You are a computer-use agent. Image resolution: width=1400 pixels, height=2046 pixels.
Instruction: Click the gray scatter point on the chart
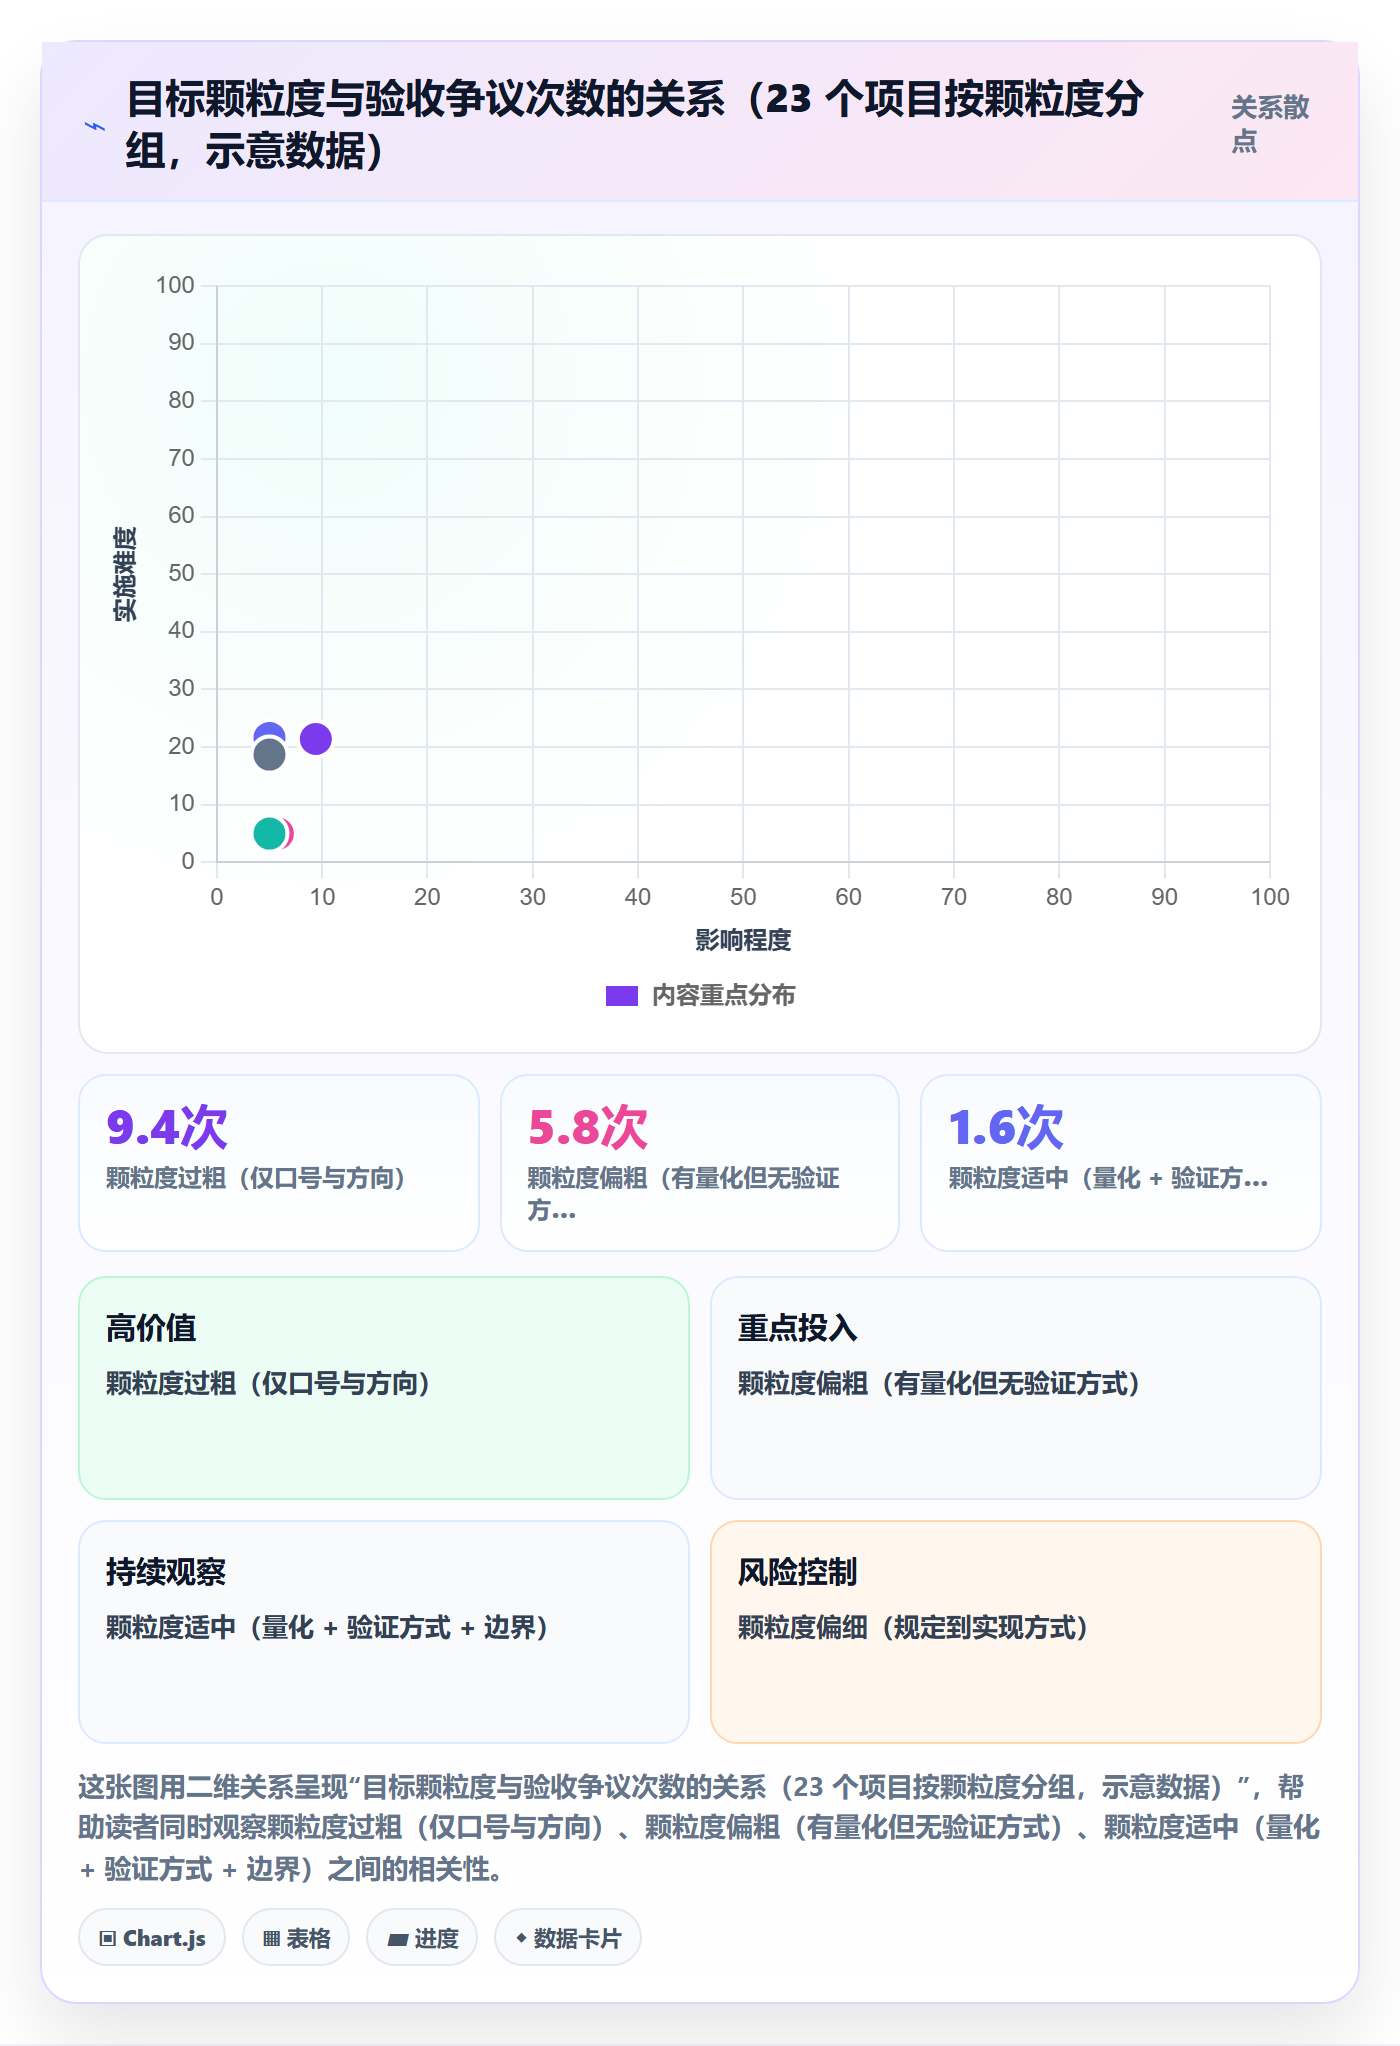coord(269,754)
